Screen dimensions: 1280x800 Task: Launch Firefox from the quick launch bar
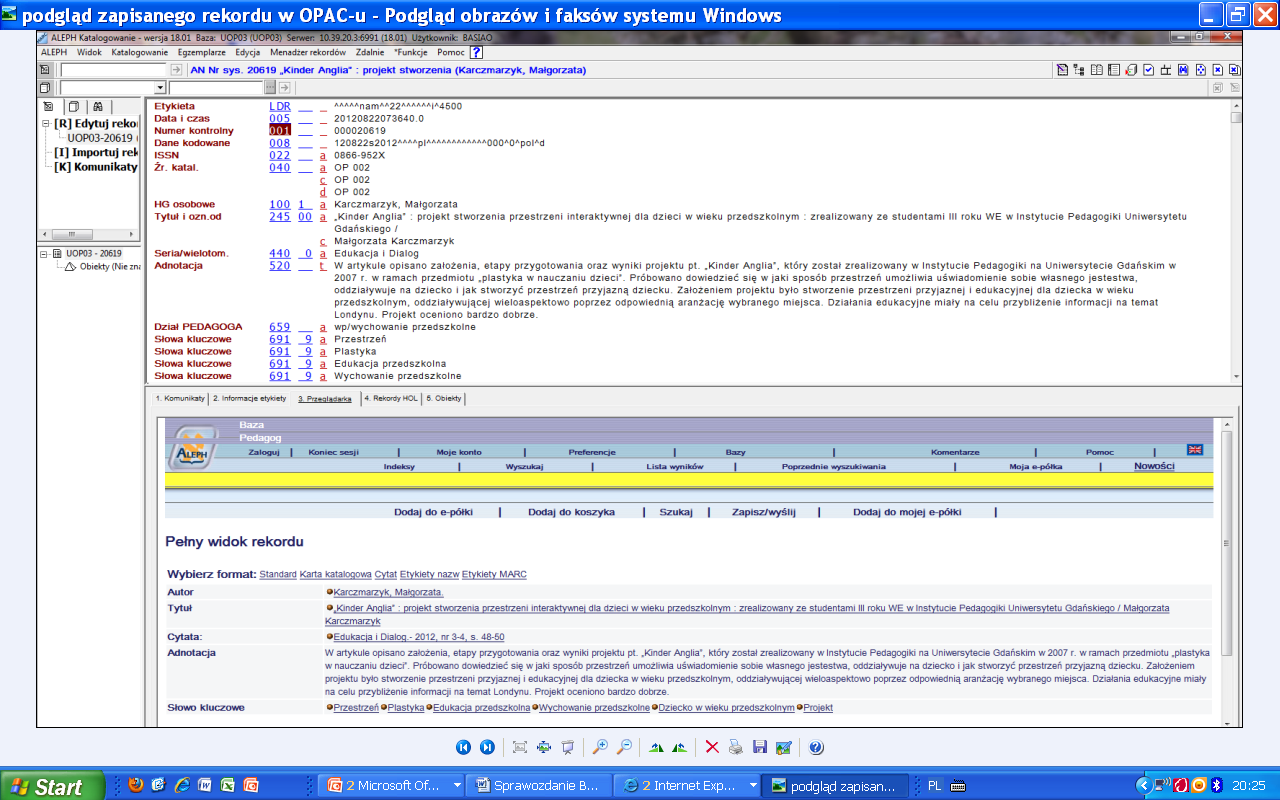pyautogui.click(x=137, y=785)
